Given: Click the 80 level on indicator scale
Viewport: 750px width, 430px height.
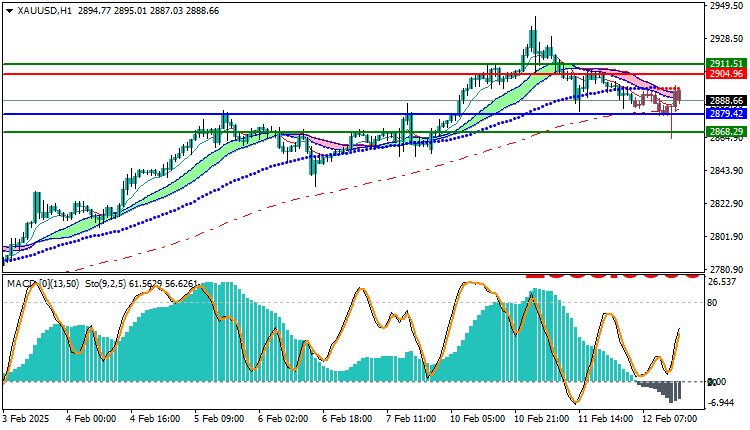Looking at the screenshot, I should tap(712, 303).
